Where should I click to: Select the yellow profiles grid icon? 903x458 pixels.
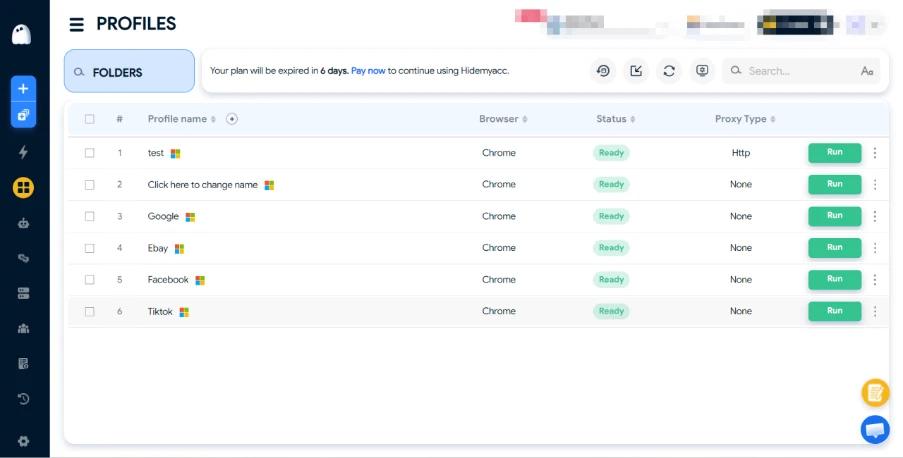point(23,187)
